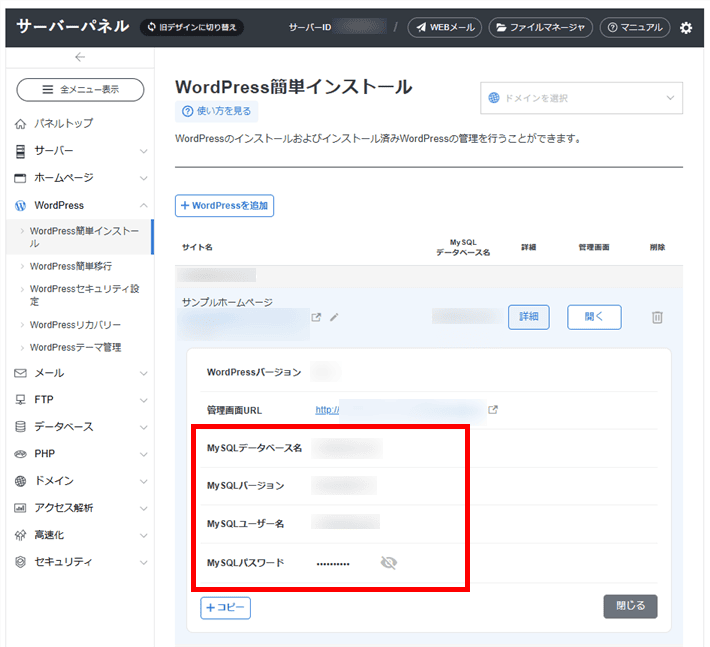710x647 pixels.
Task: Click the WordPress logo icon in sidebar
Action: click(x=20, y=206)
